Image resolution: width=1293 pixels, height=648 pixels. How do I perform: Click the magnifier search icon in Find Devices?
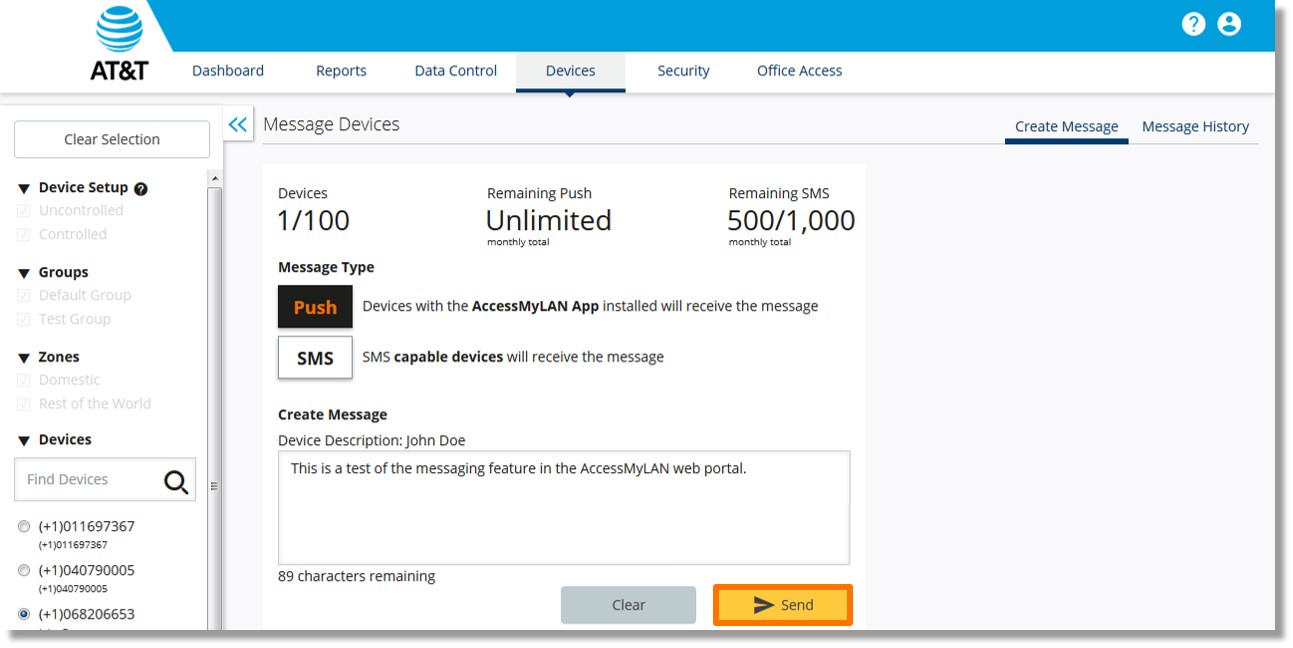point(176,482)
